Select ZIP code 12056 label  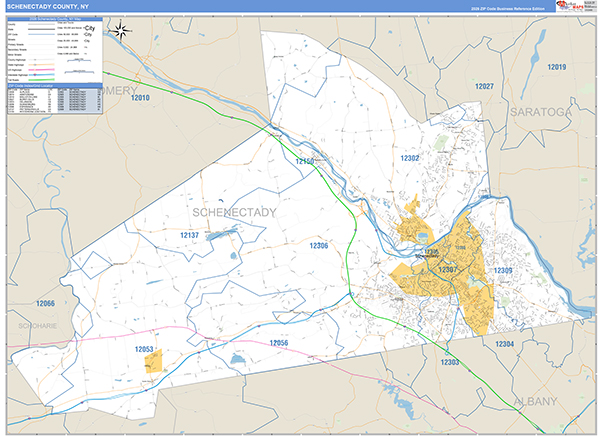(279, 343)
